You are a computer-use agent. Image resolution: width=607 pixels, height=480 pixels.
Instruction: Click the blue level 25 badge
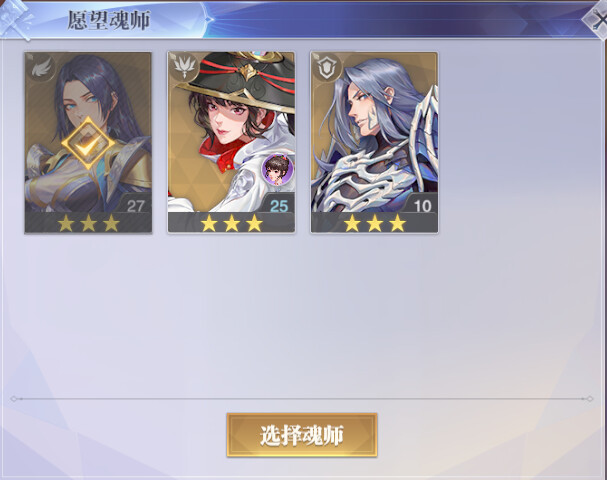point(278,206)
